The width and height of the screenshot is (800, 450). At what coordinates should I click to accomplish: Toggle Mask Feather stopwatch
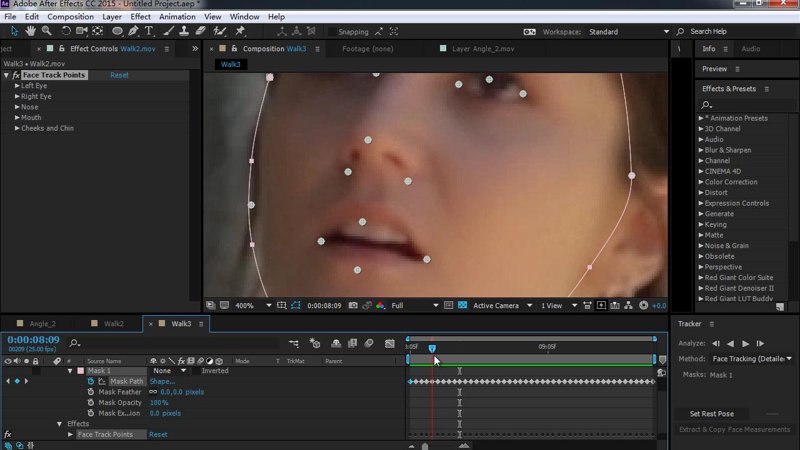tap(91, 392)
